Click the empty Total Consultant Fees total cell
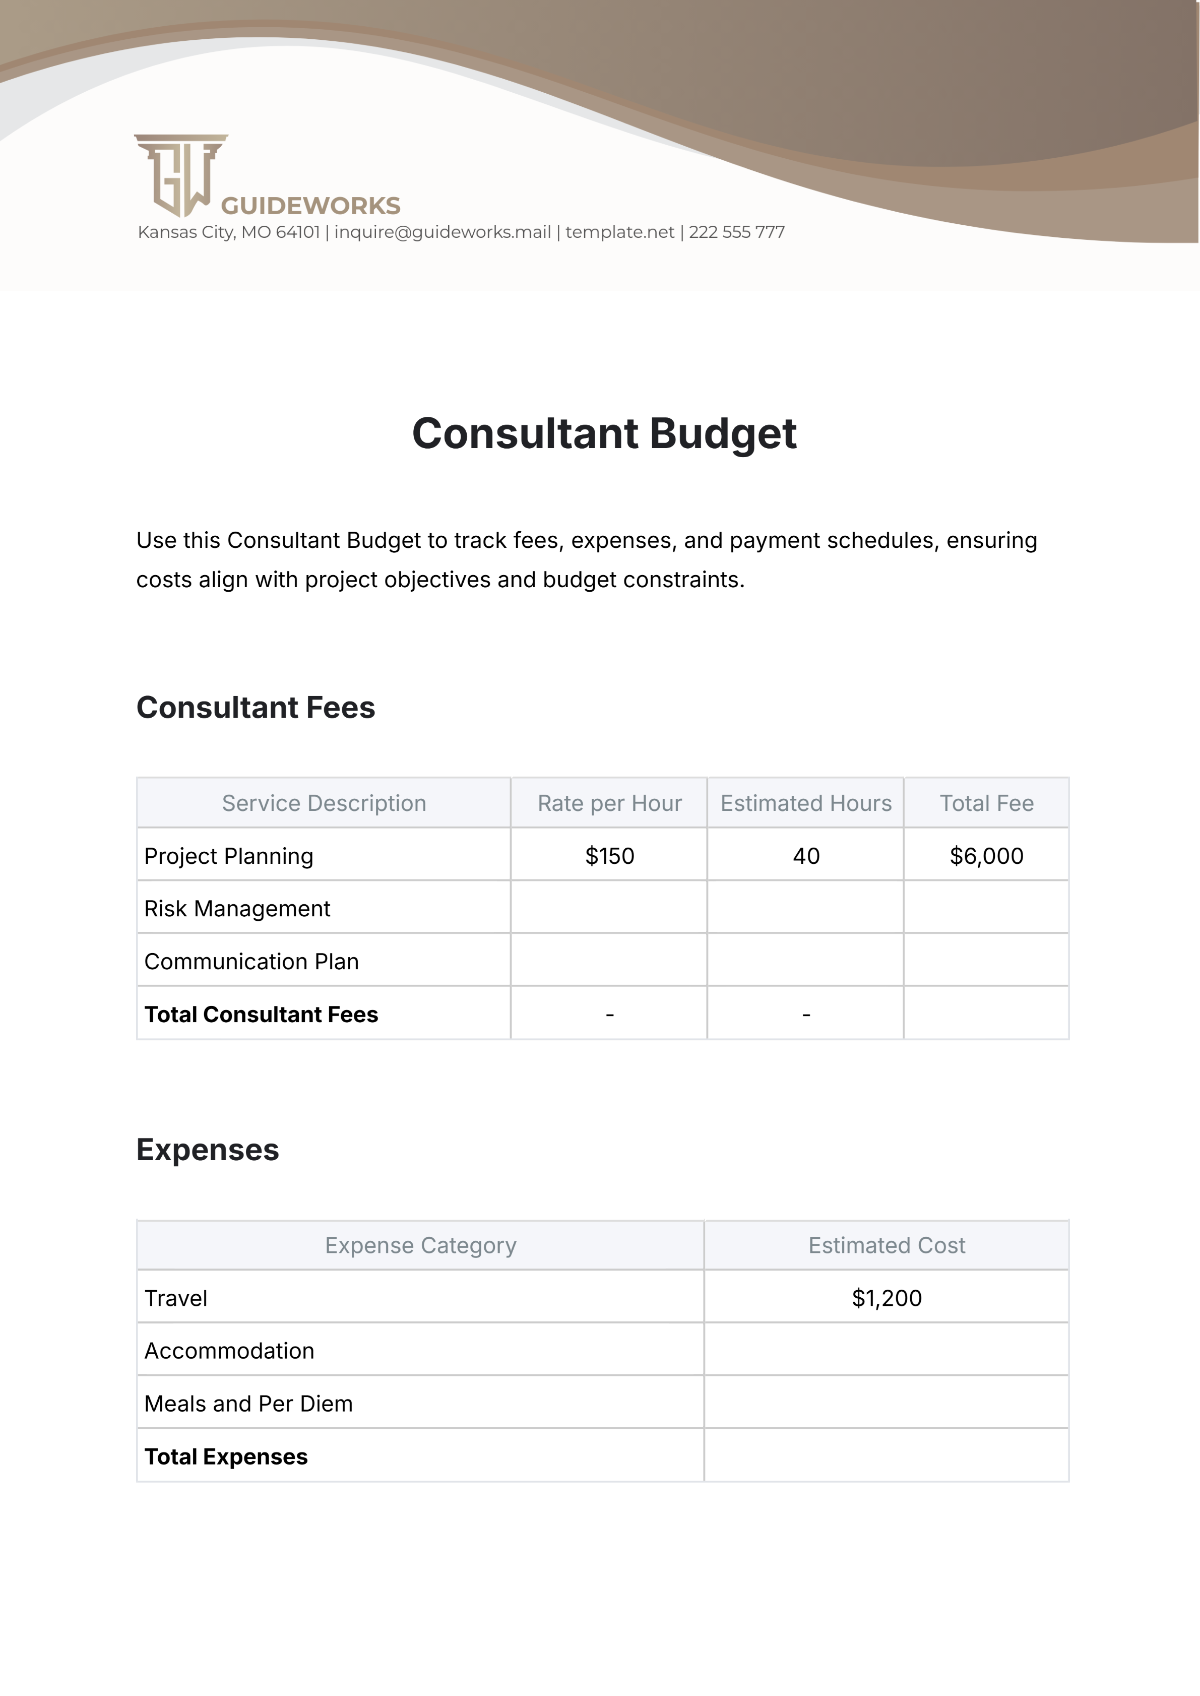 [x=986, y=1014]
